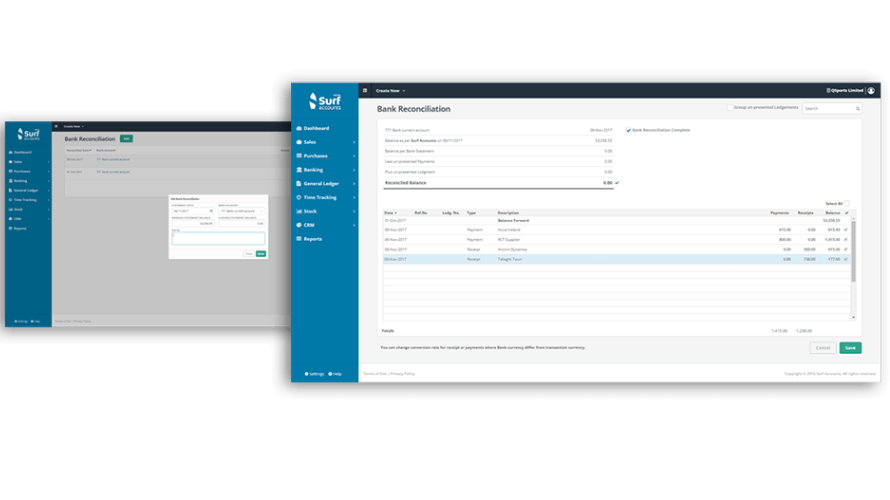
Task: Toggle reconciled checkbox for Aviva Ireland row
Action: point(846,230)
